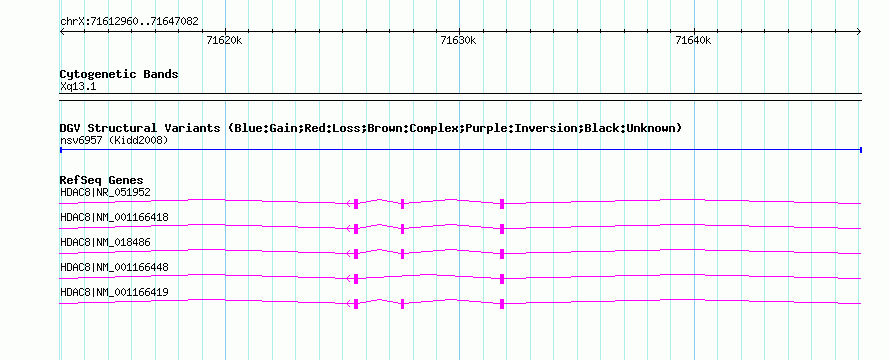This screenshot has height=360, width=890.
Task: Click the middle exon block of NM_001166419
Action: click(402, 304)
